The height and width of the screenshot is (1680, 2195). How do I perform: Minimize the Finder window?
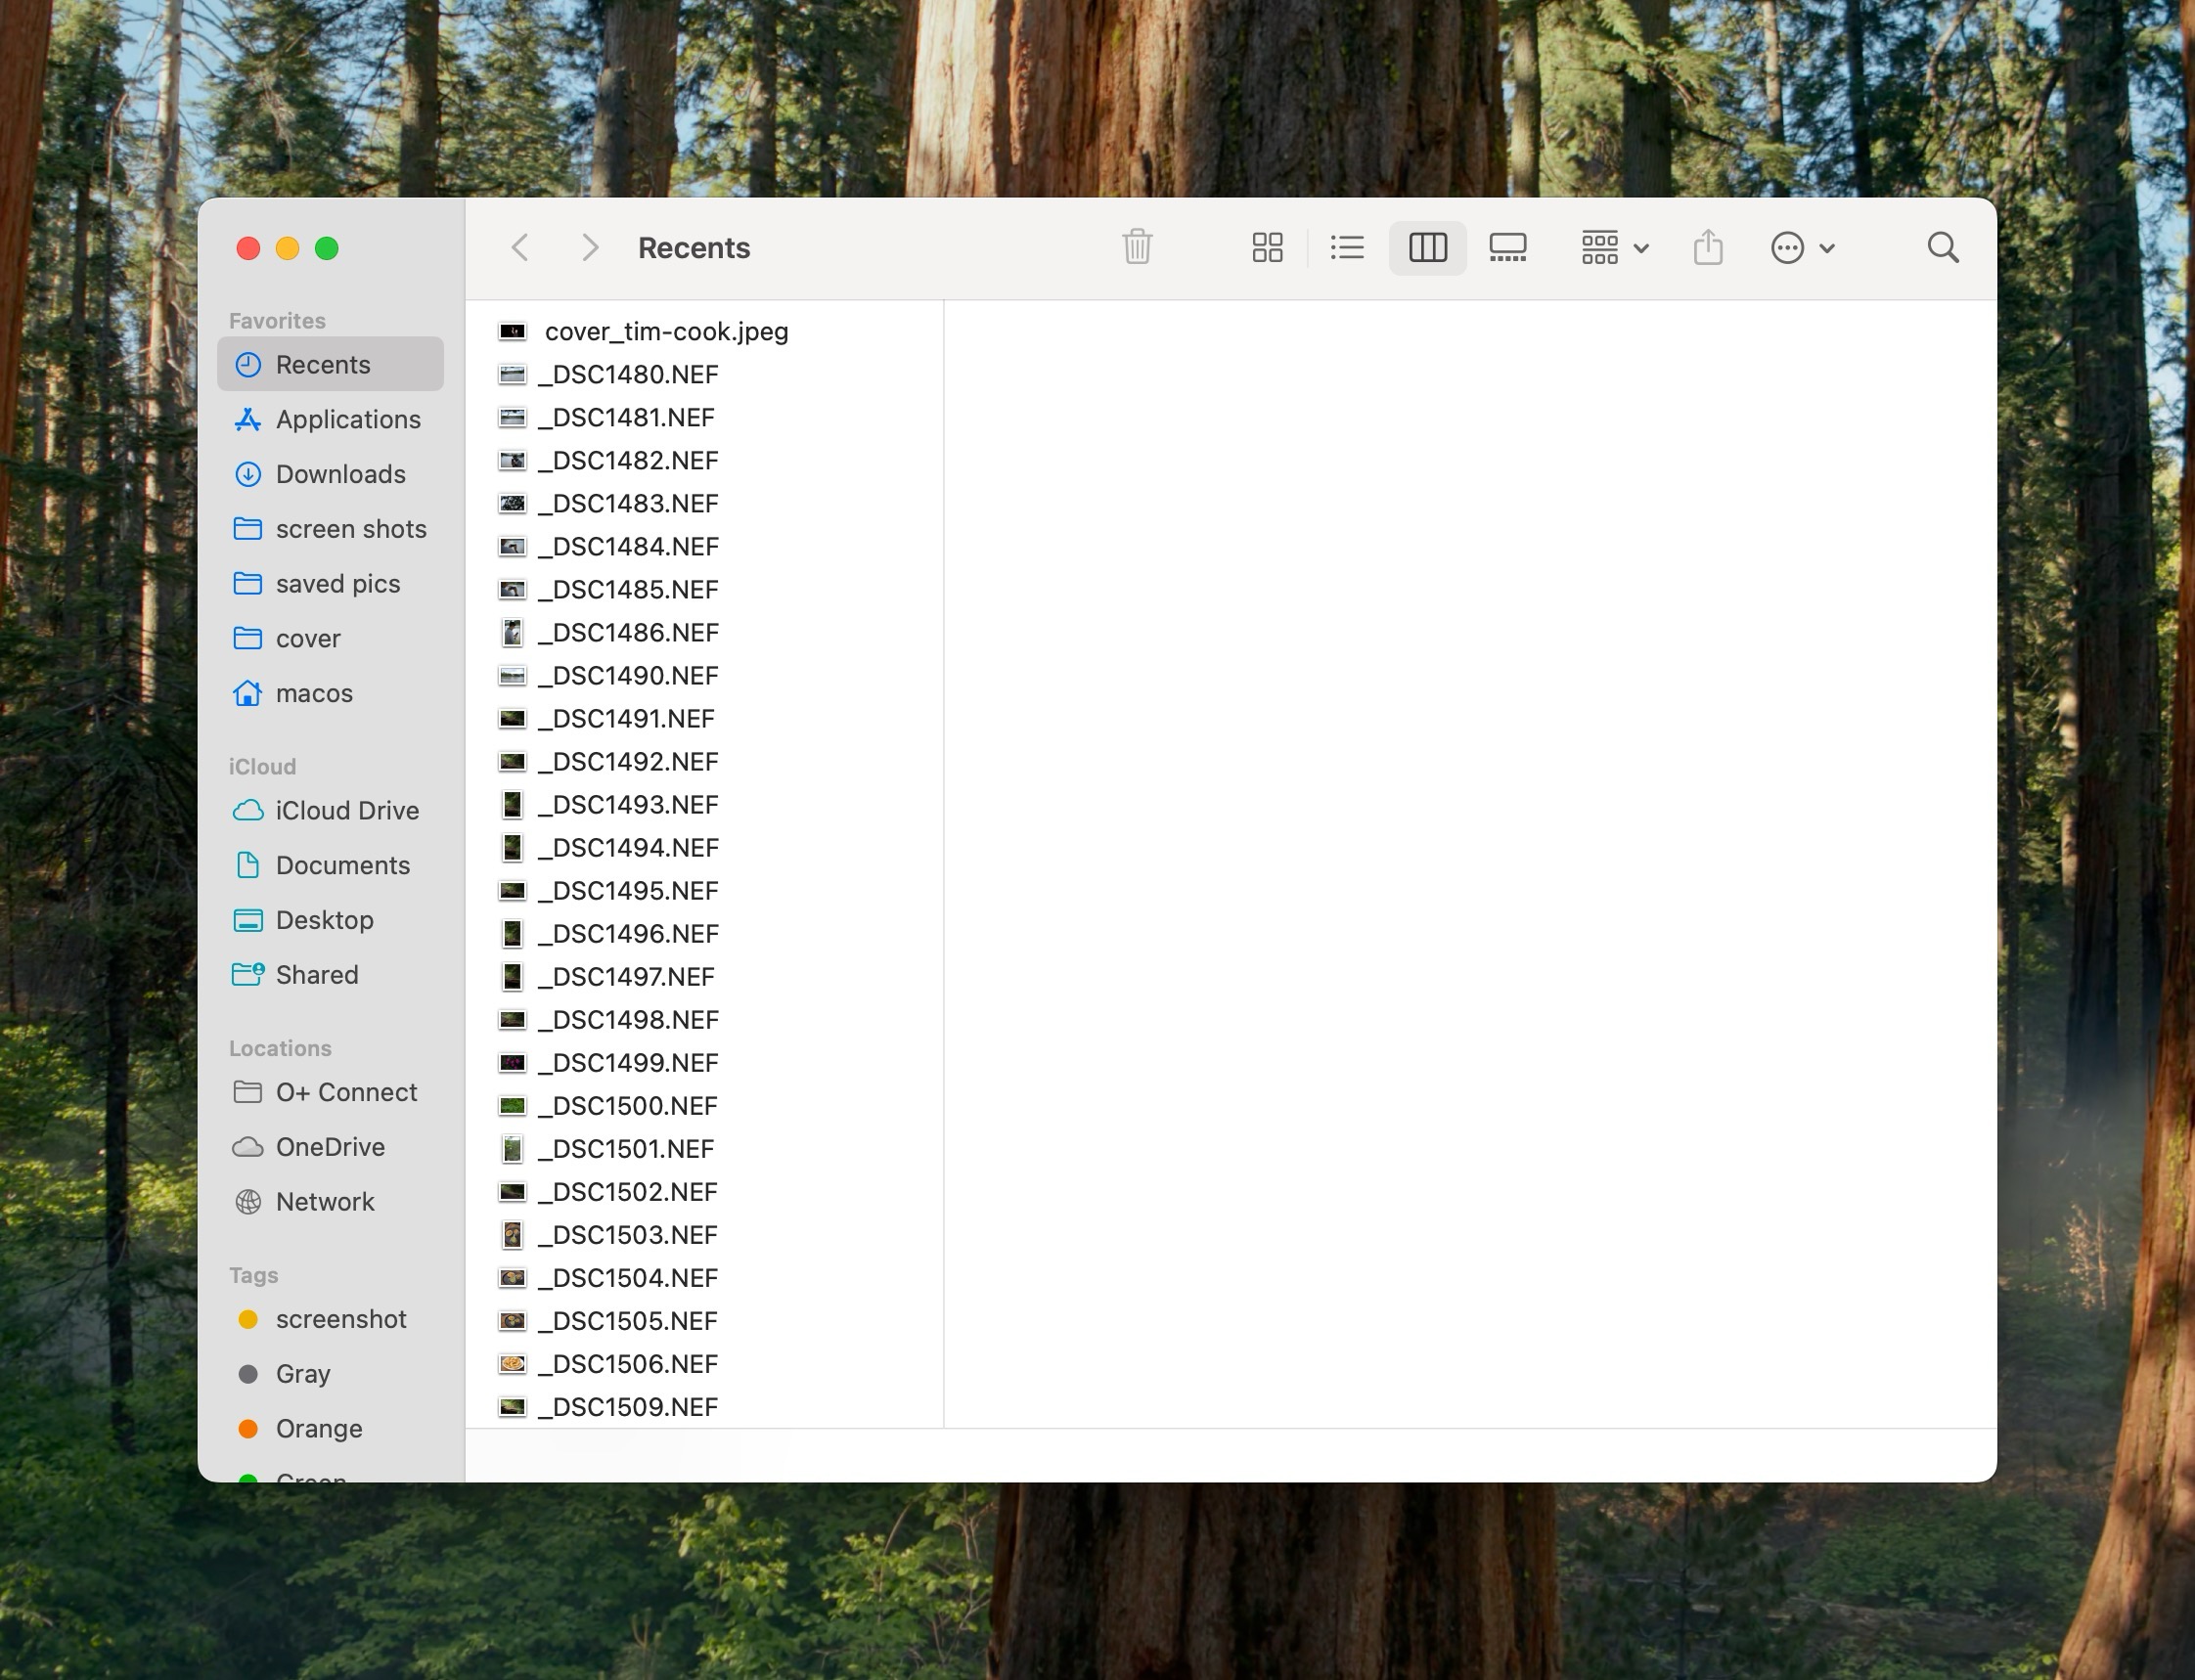pyautogui.click(x=287, y=248)
